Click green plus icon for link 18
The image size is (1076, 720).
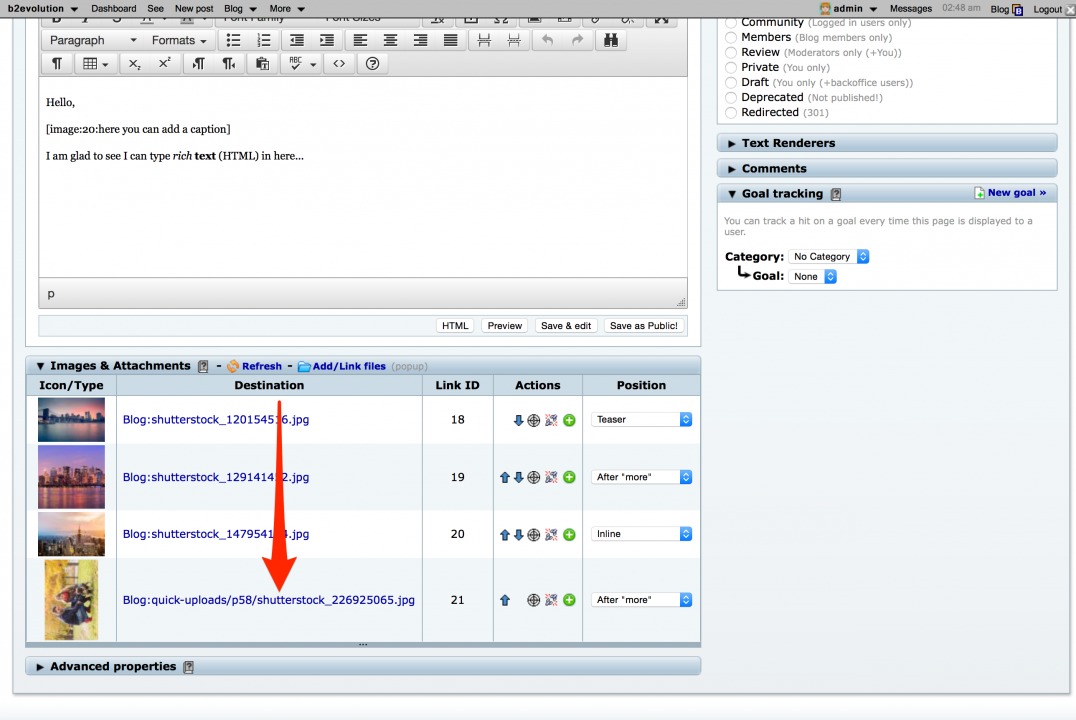tap(570, 420)
